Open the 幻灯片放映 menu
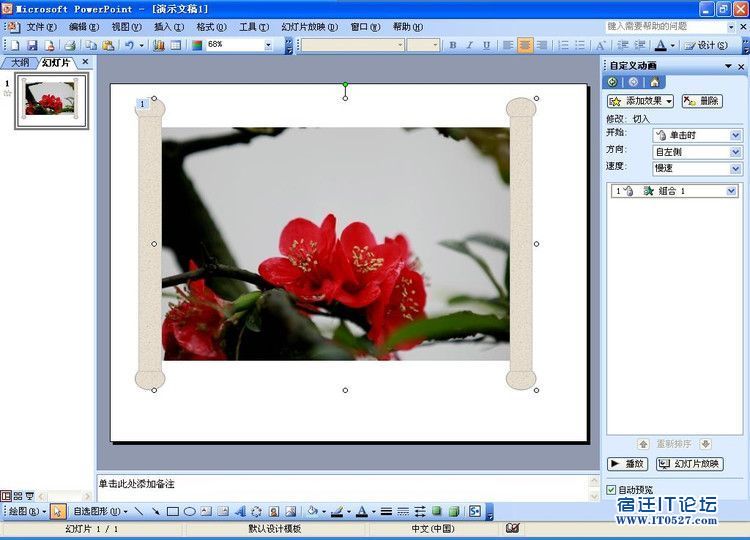The height and width of the screenshot is (540, 750). pyautogui.click(x=309, y=27)
